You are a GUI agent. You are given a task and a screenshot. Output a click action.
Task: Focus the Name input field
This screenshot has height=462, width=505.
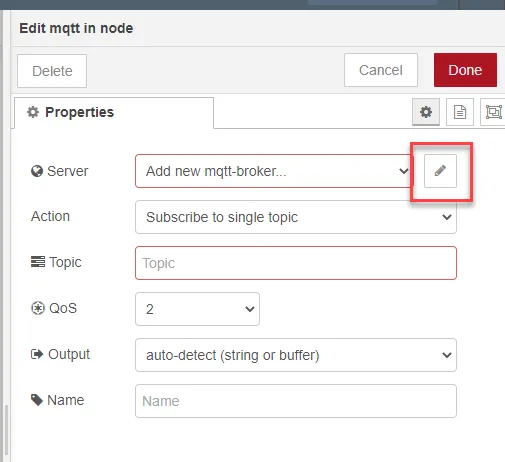click(x=296, y=401)
